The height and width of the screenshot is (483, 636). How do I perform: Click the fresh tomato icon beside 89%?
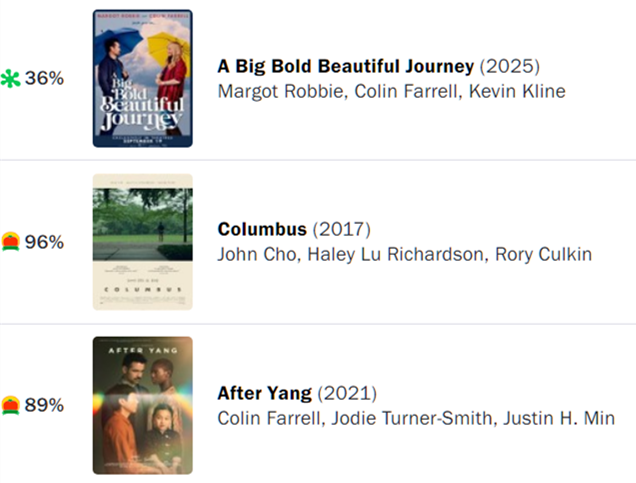[x=12, y=405]
